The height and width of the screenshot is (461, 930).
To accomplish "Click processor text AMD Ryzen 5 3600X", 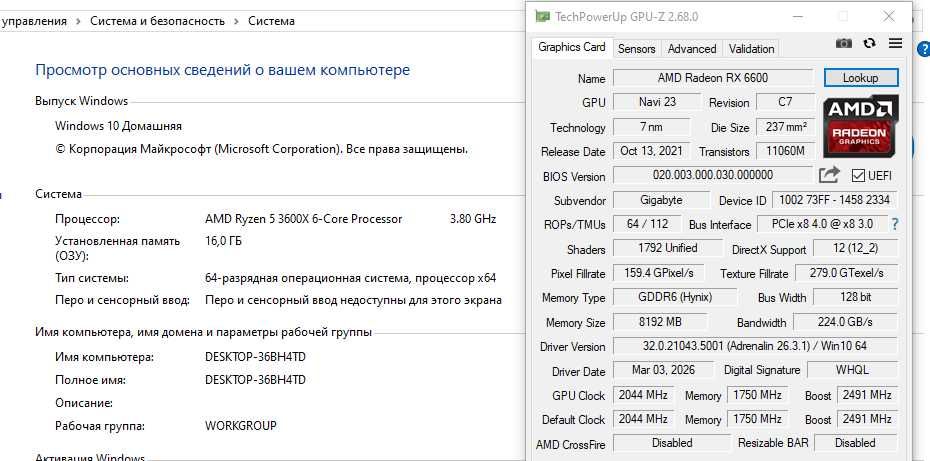I will coord(304,219).
